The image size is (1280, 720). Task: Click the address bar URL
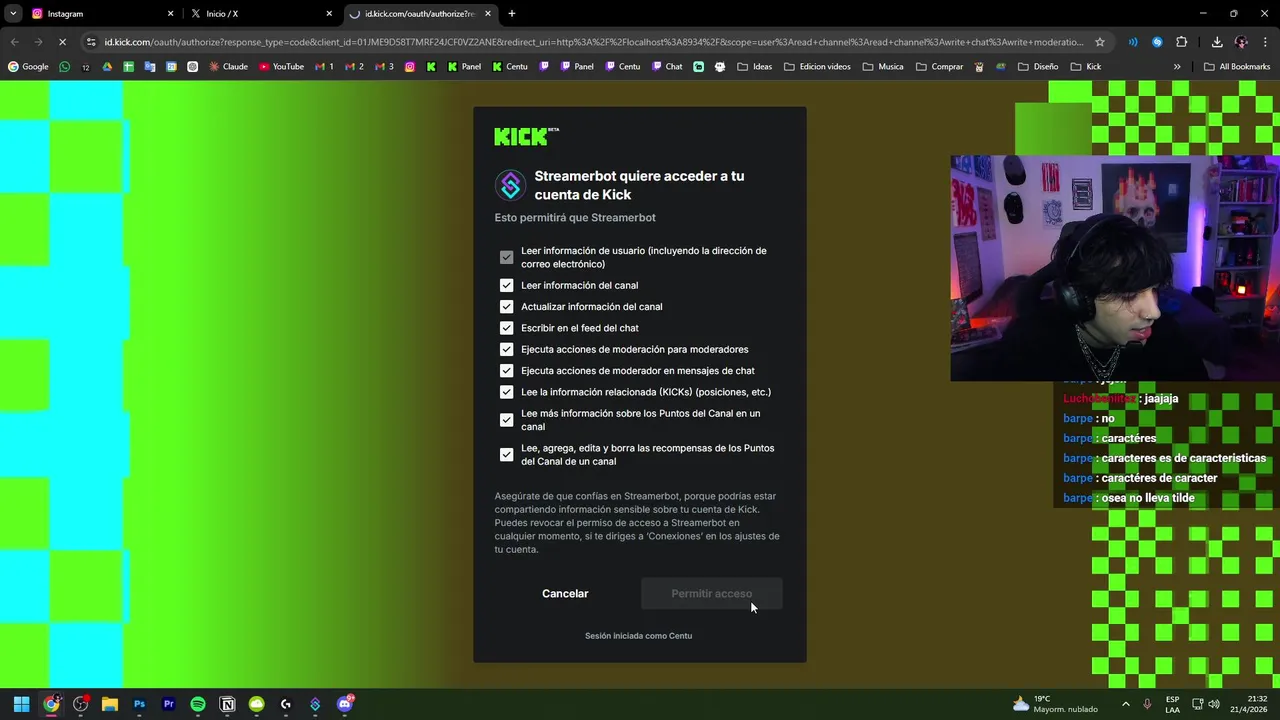point(594,42)
